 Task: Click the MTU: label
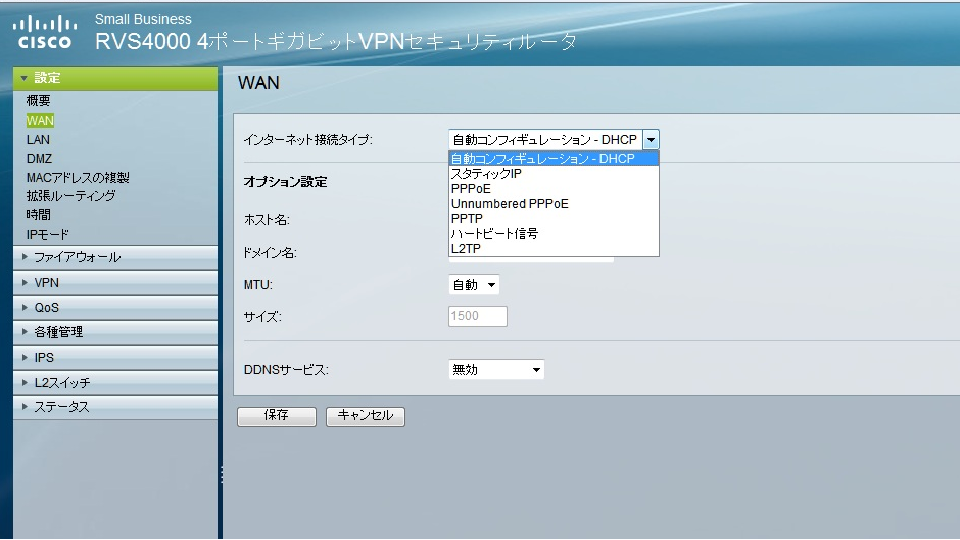[x=258, y=285]
